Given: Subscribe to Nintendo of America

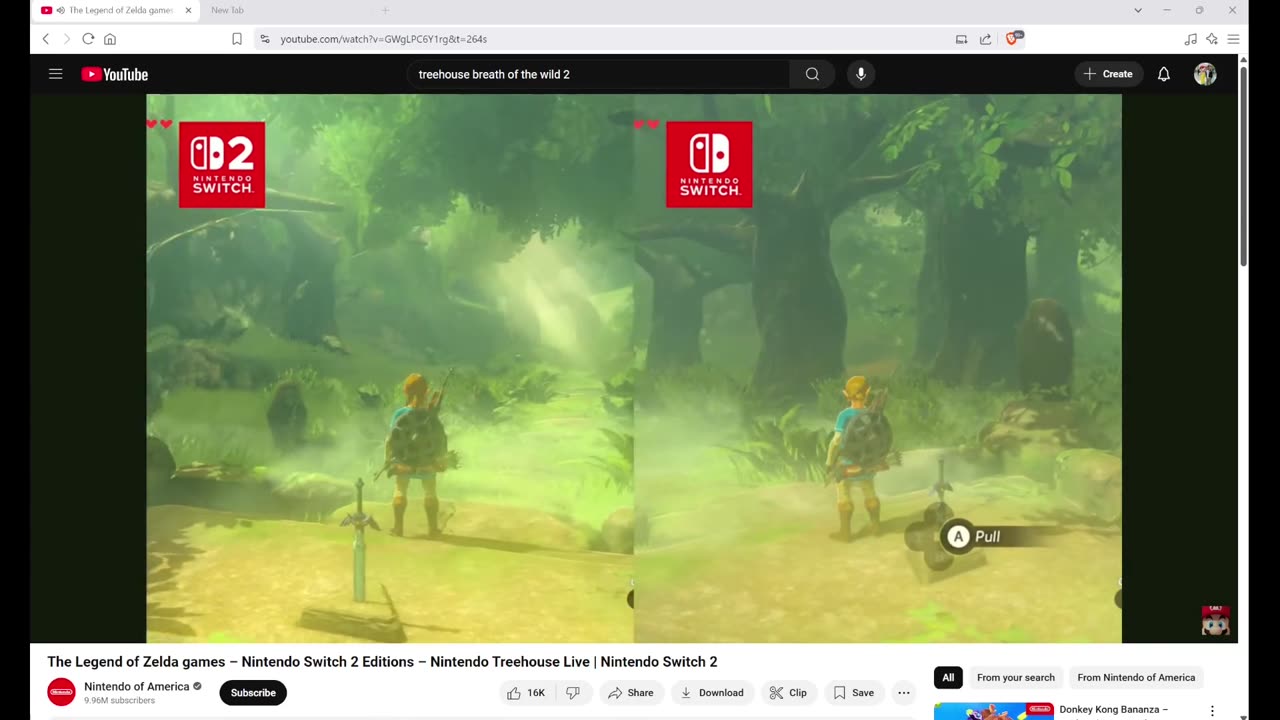Looking at the screenshot, I should 253,693.
